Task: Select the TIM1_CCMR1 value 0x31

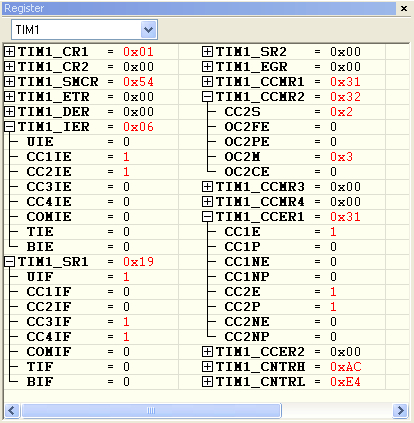Action: [346, 82]
